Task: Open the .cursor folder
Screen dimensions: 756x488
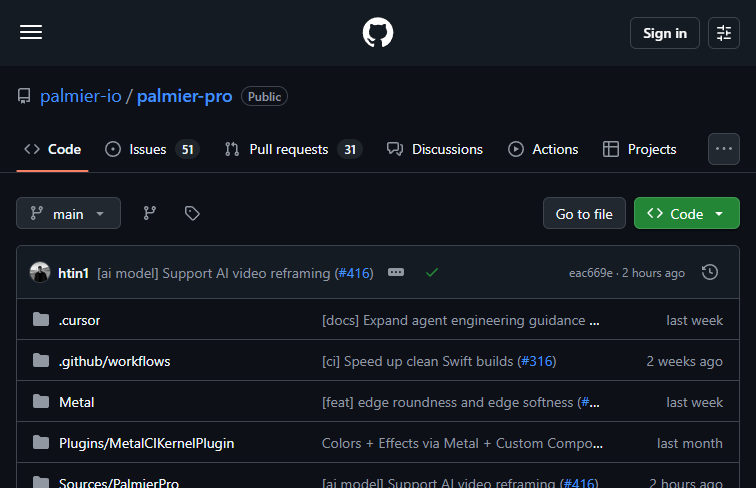Action: [80, 321]
